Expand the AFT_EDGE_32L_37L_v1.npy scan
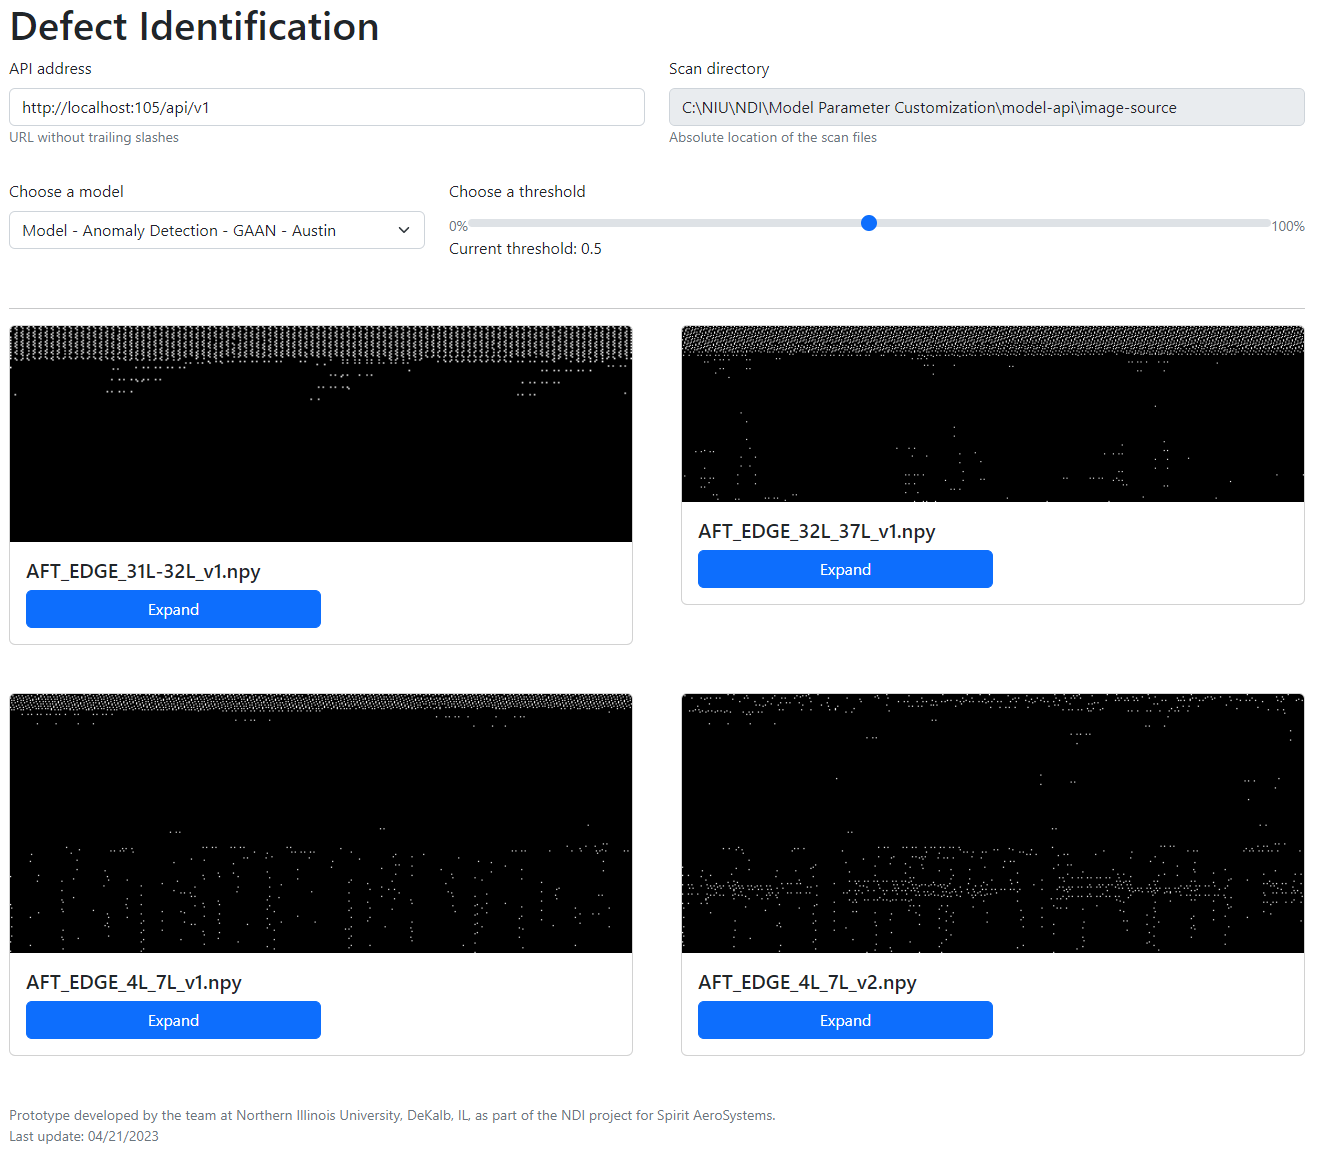The width and height of the screenshot is (1319, 1155). pos(845,569)
